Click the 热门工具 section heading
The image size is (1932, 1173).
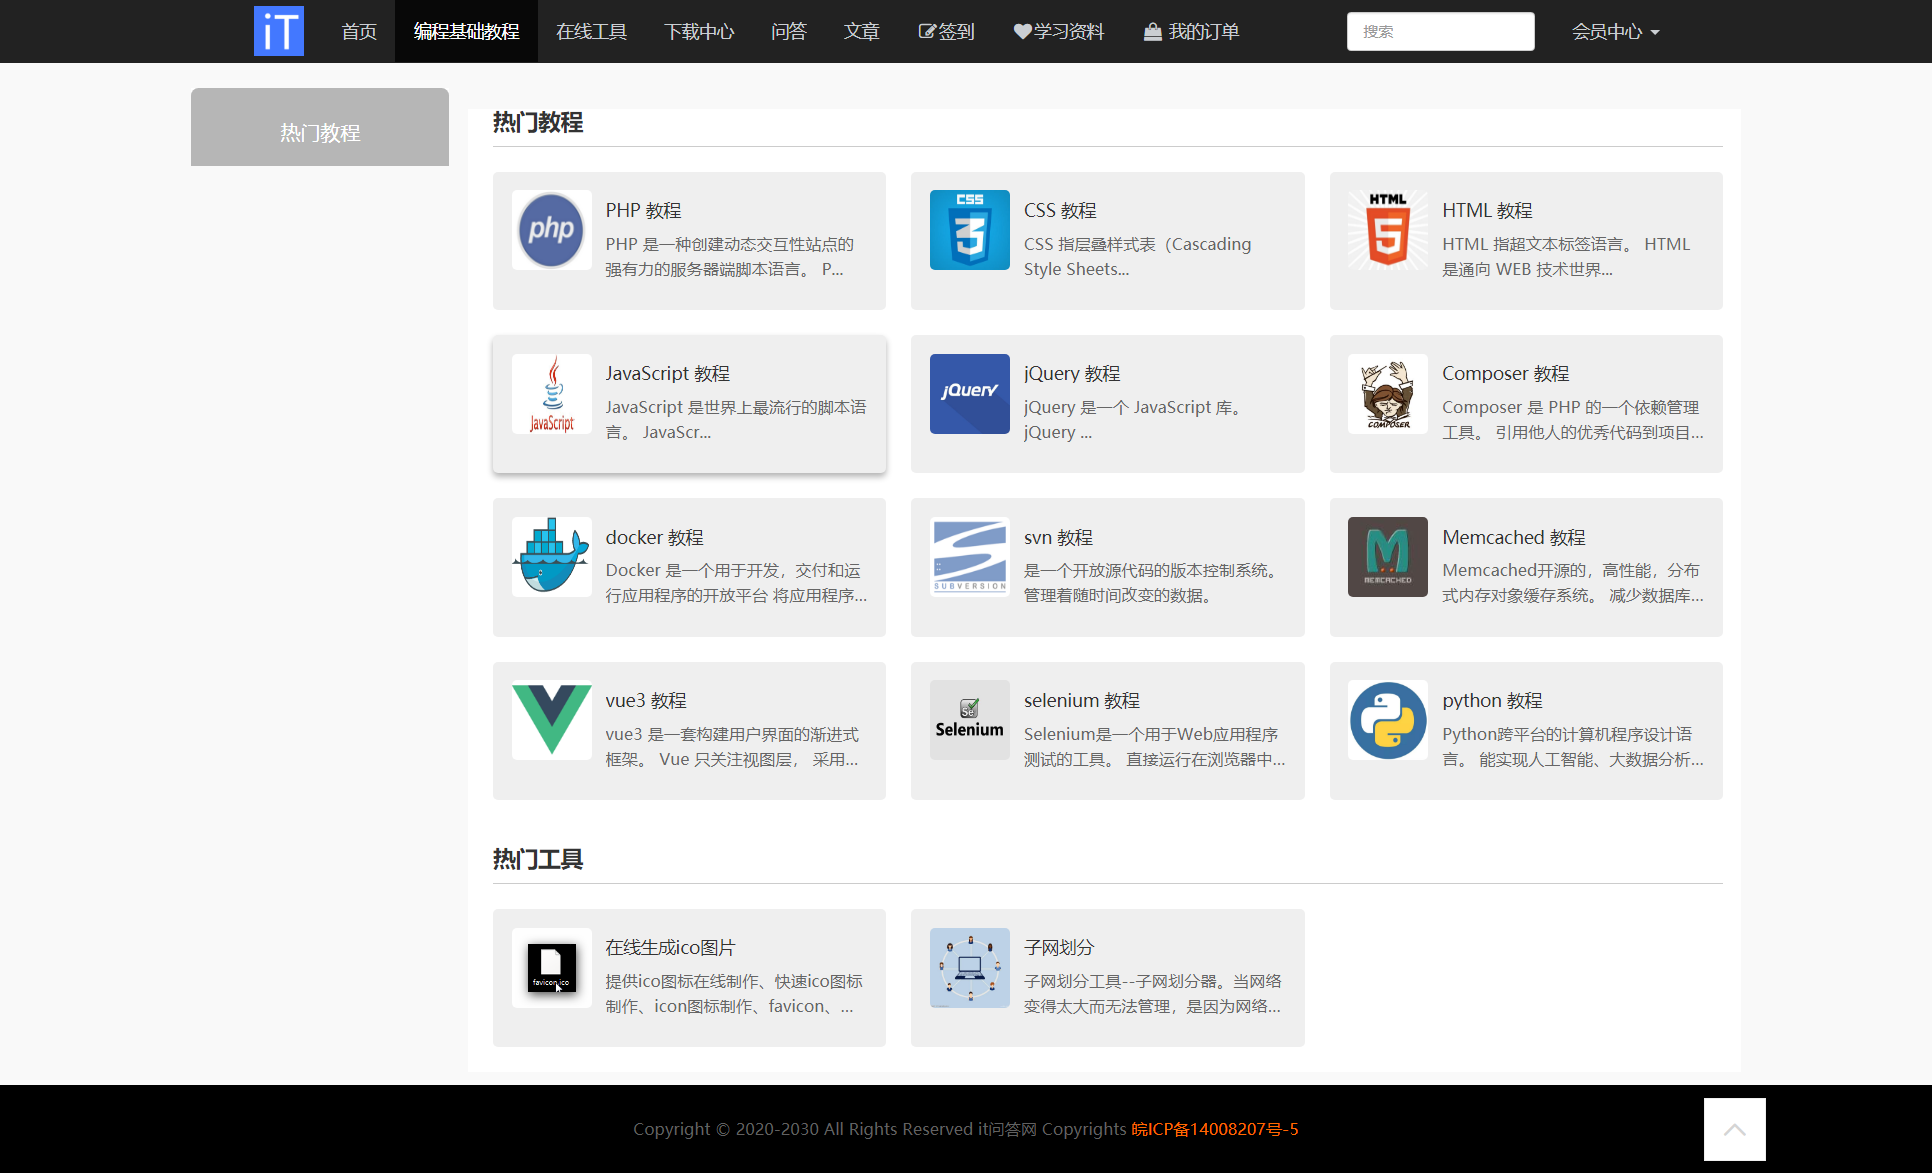(538, 859)
